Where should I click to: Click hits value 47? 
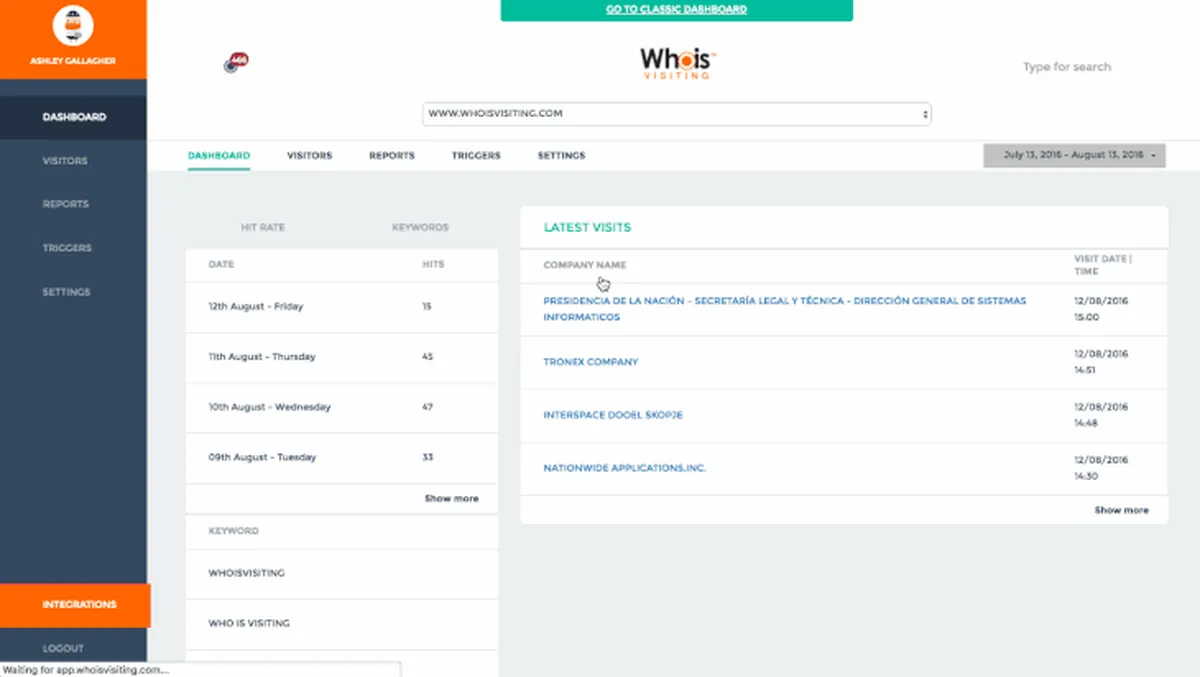point(428,408)
